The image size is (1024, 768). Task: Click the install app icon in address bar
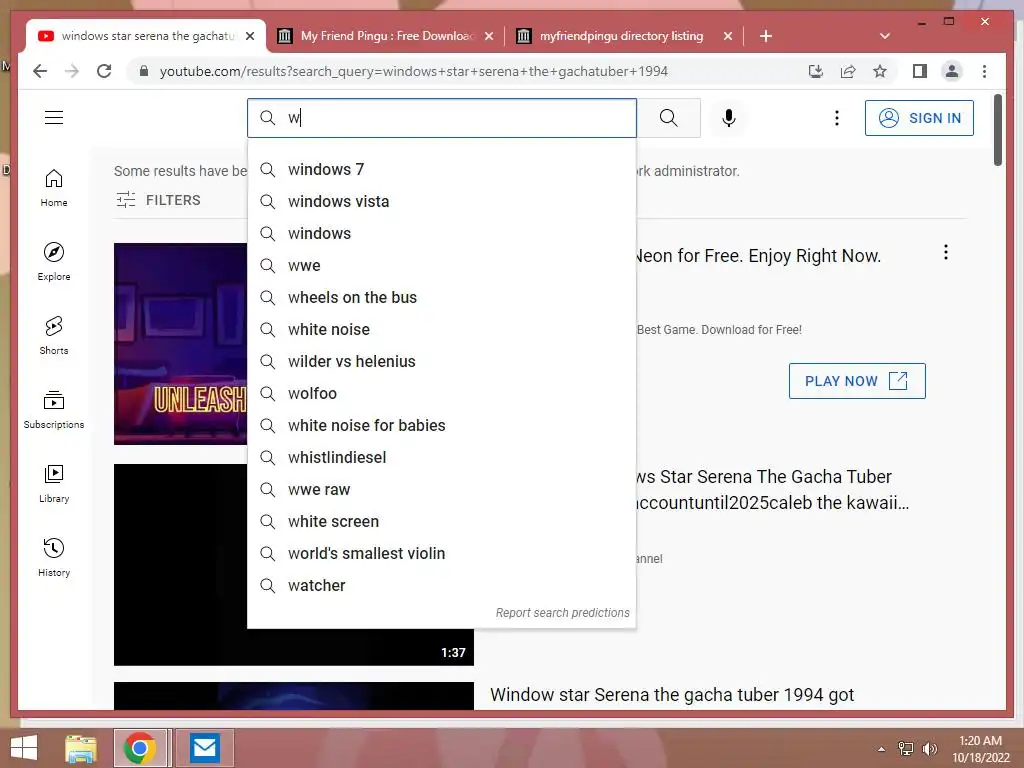coord(816,71)
